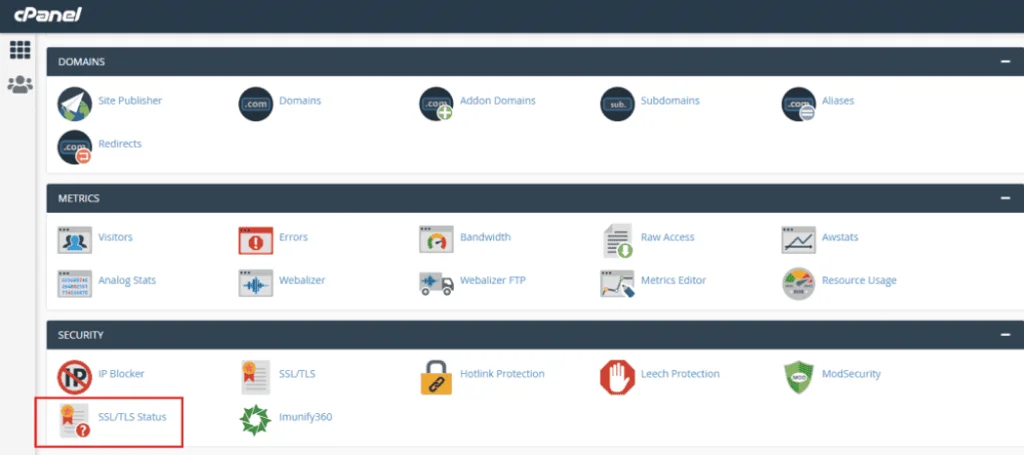Open the Bandwidth gauge icon

point(436,240)
